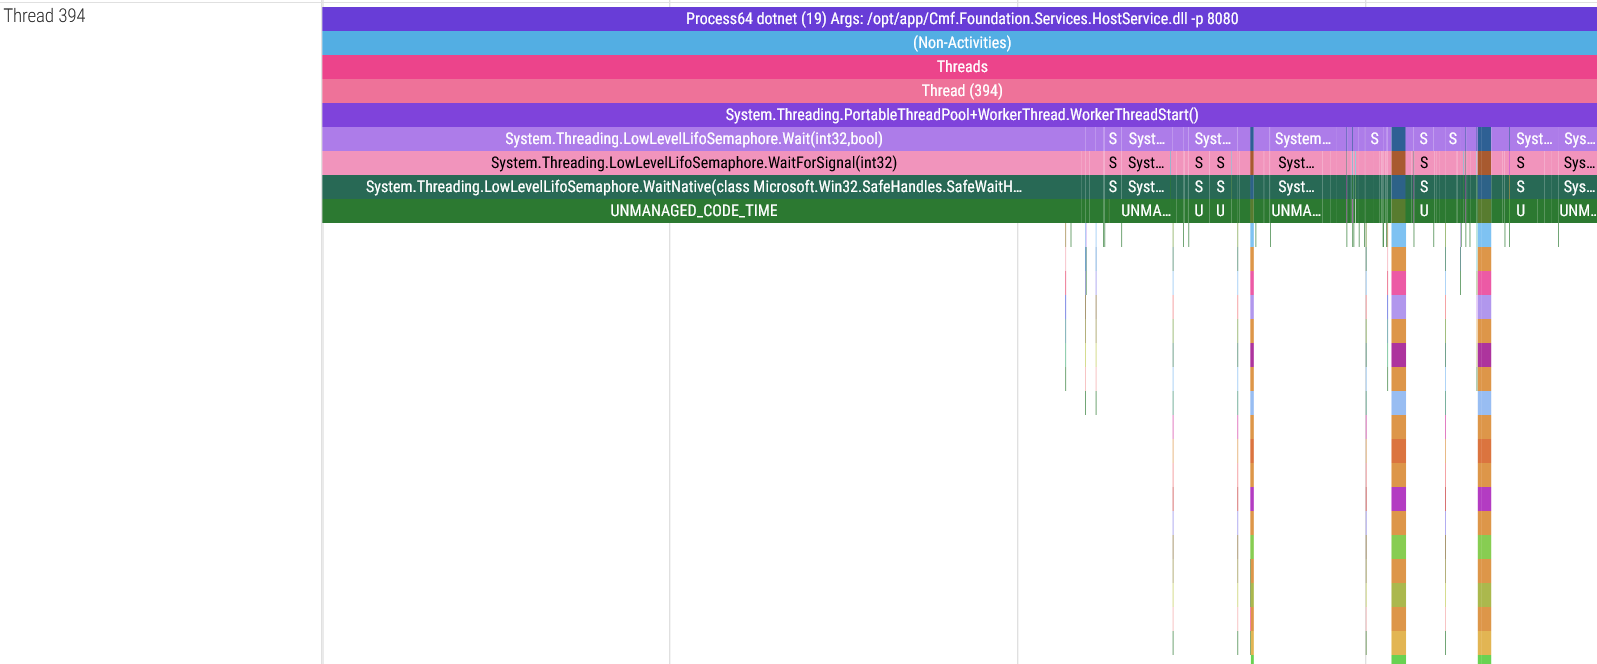Select the wide UNMANAGED_CODE_TIME frame
This screenshot has height=664, width=1597.
[x=693, y=211]
